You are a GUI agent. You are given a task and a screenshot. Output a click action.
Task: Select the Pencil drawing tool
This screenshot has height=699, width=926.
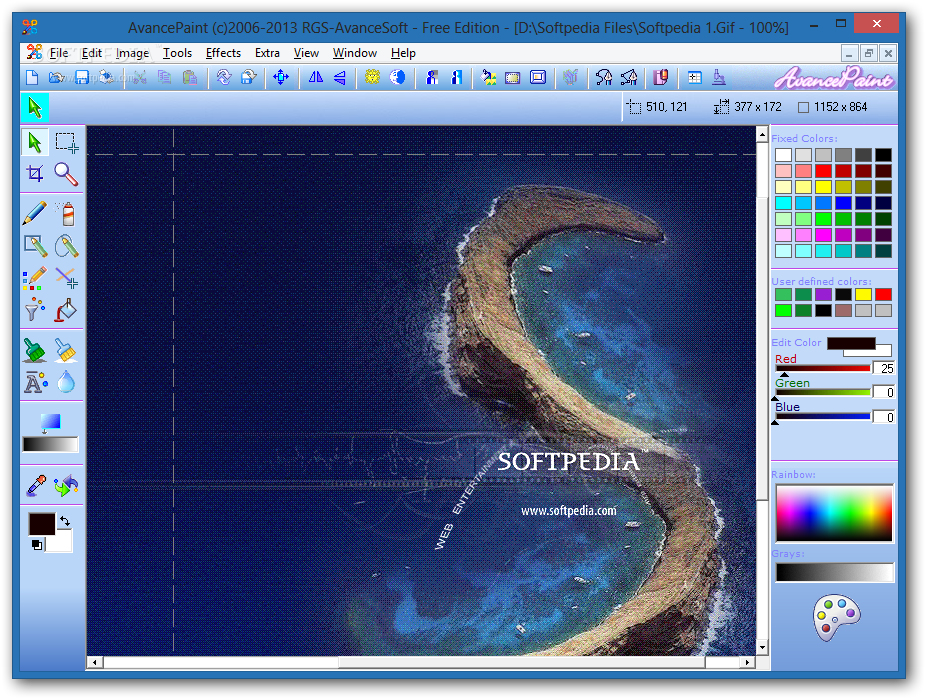pyautogui.click(x=35, y=214)
